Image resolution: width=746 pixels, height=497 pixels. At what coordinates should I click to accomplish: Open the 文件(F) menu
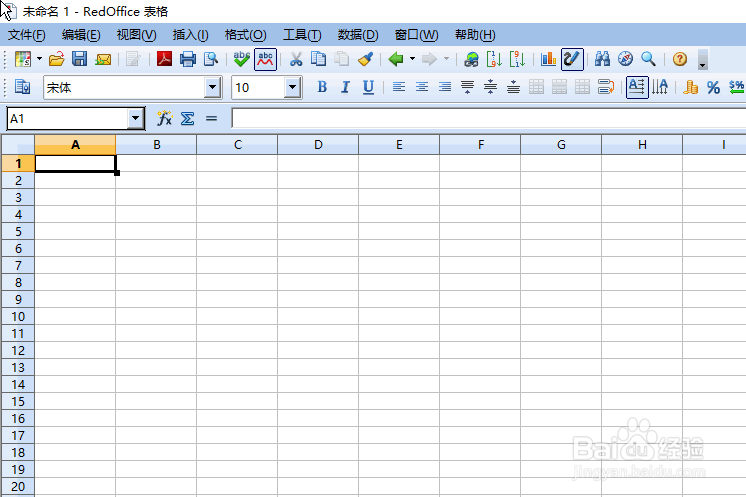tap(27, 35)
